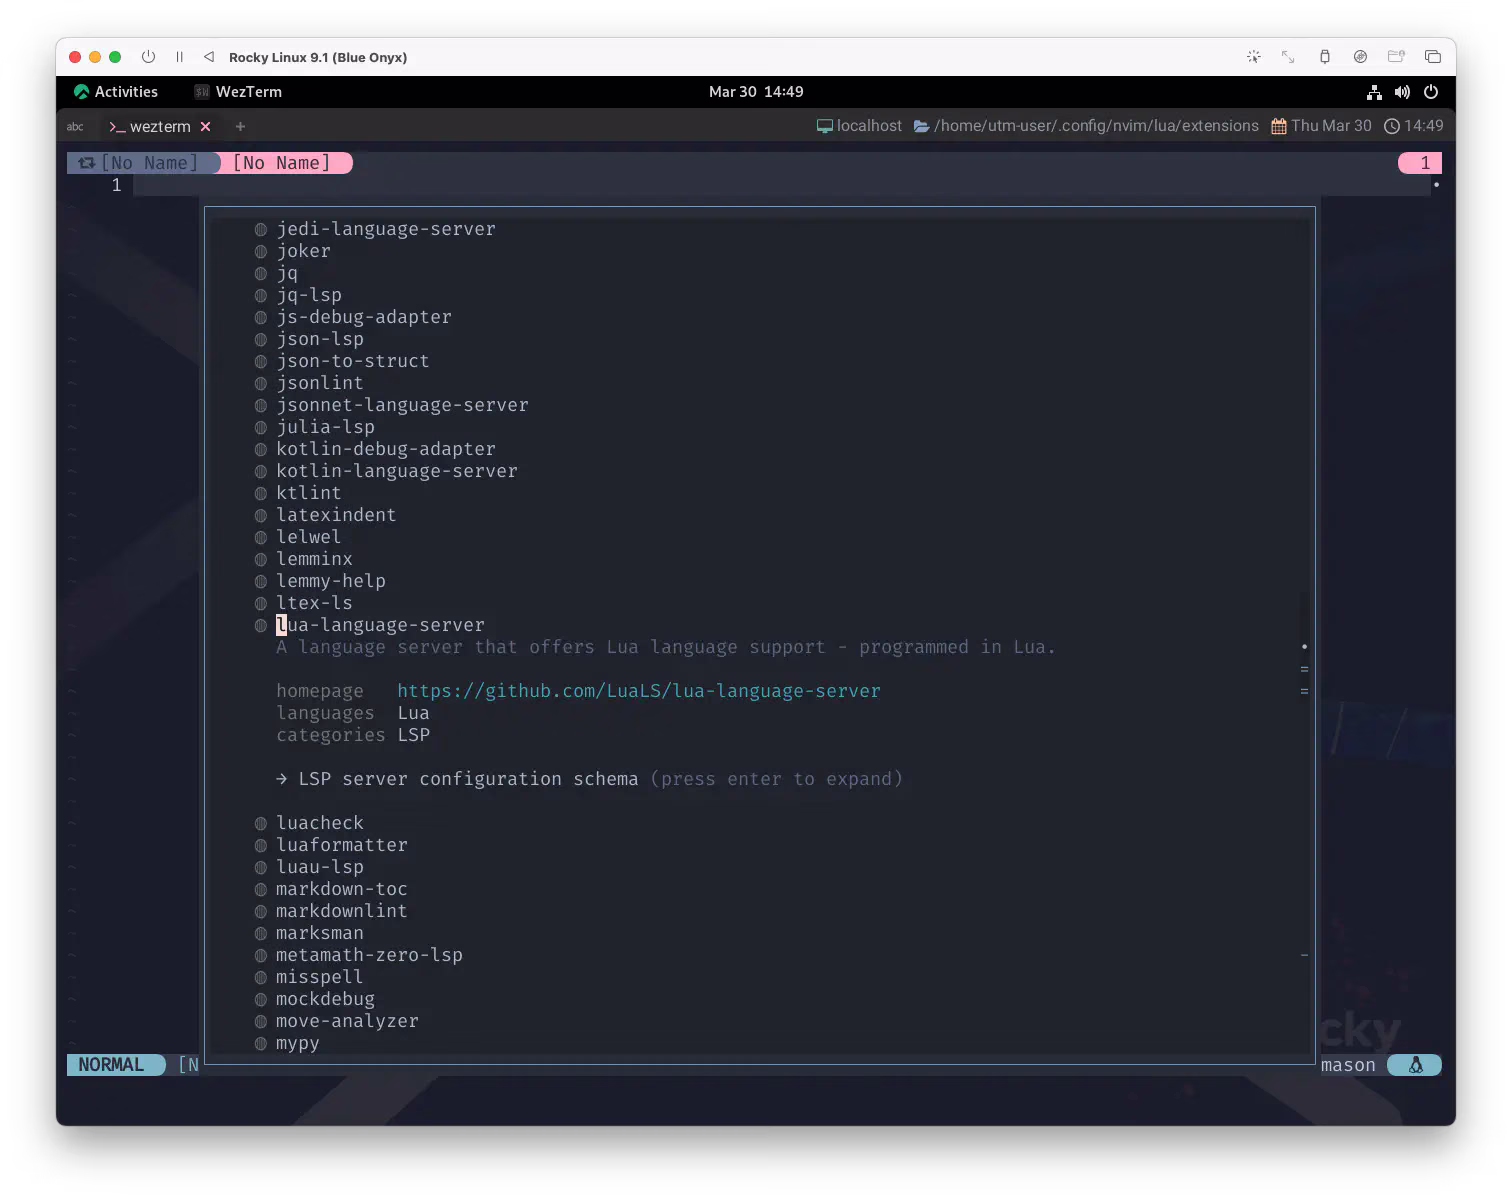Open the clock showing Mar 30 14:49

[x=756, y=92]
